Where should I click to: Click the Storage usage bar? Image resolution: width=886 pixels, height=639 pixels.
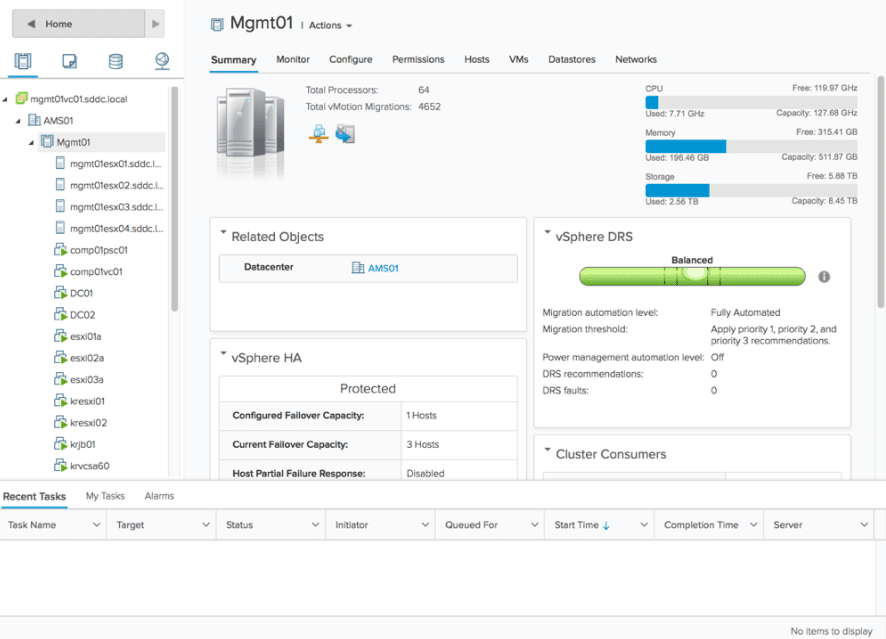coord(751,190)
